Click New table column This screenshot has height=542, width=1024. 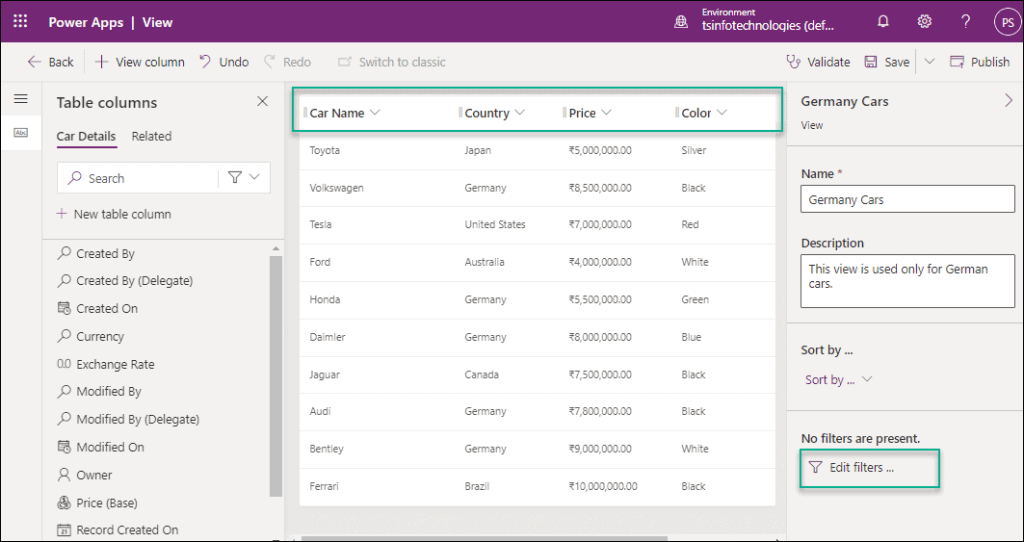114,214
